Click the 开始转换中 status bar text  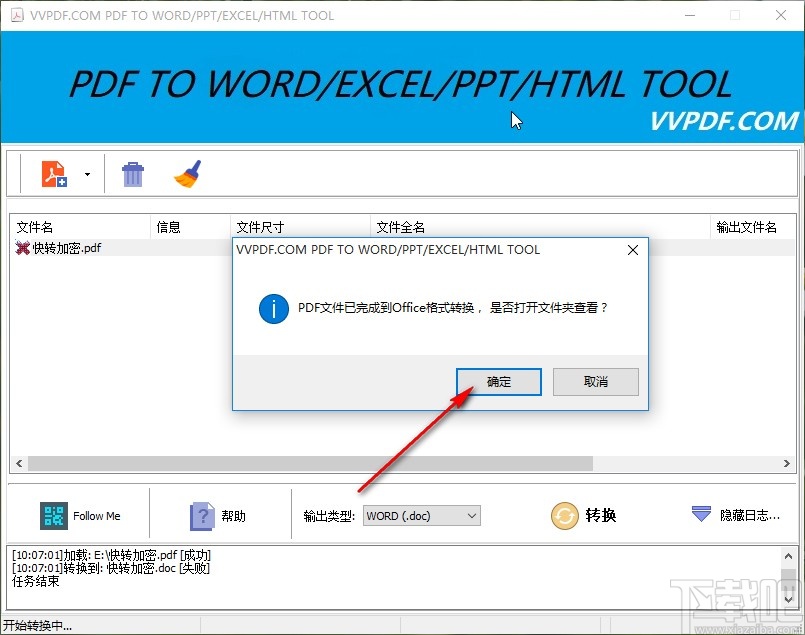(x=35, y=625)
